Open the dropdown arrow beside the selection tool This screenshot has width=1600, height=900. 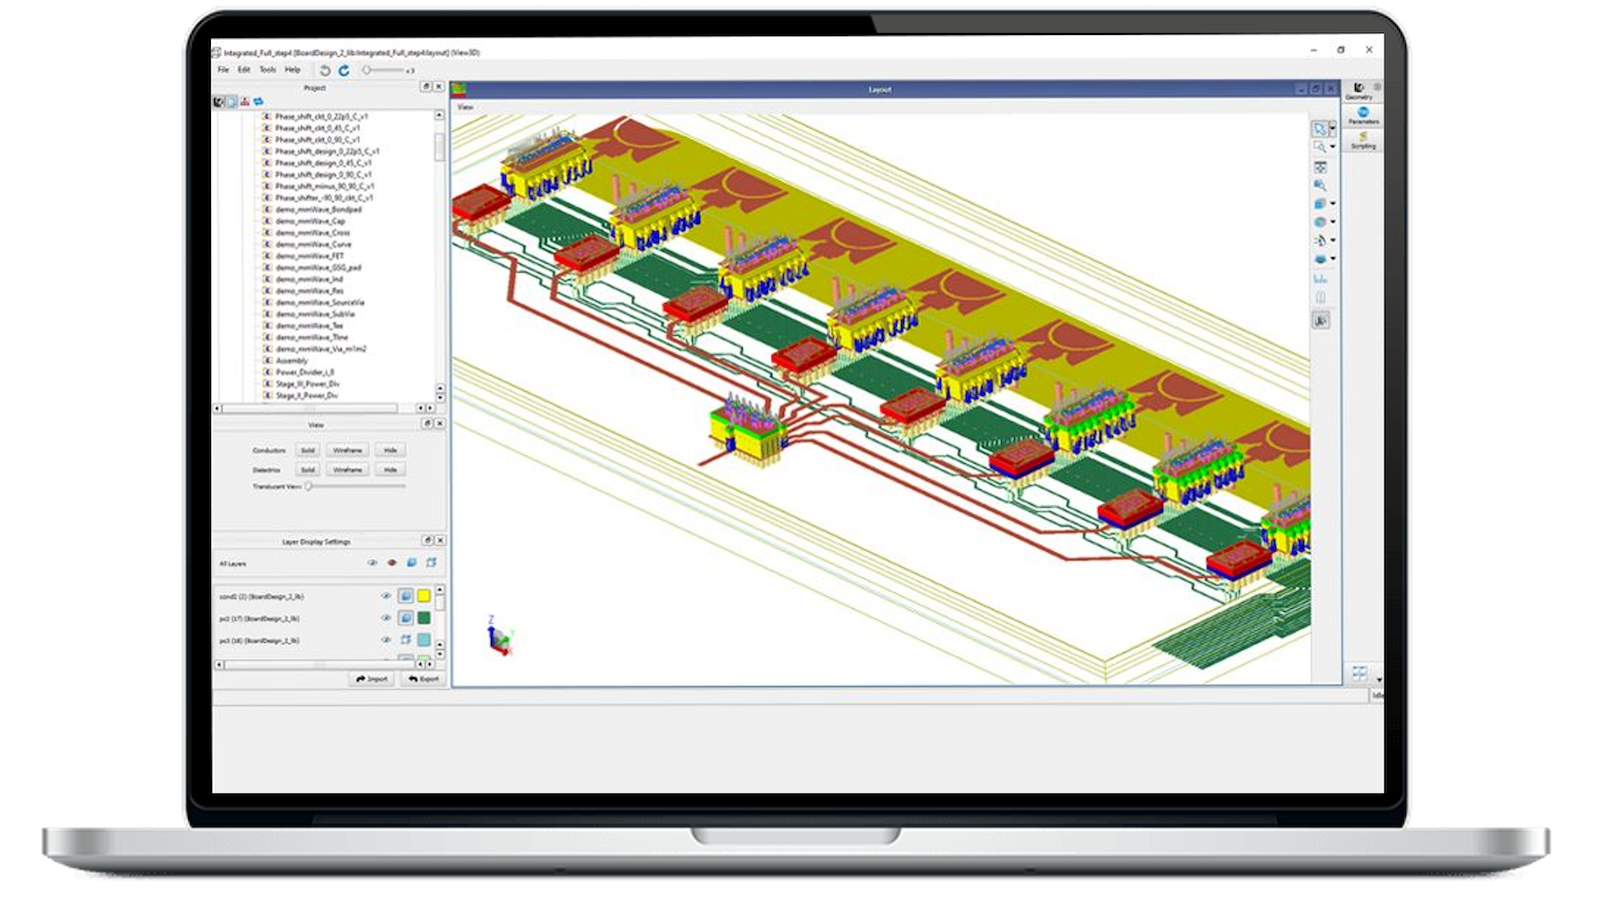click(x=1332, y=129)
